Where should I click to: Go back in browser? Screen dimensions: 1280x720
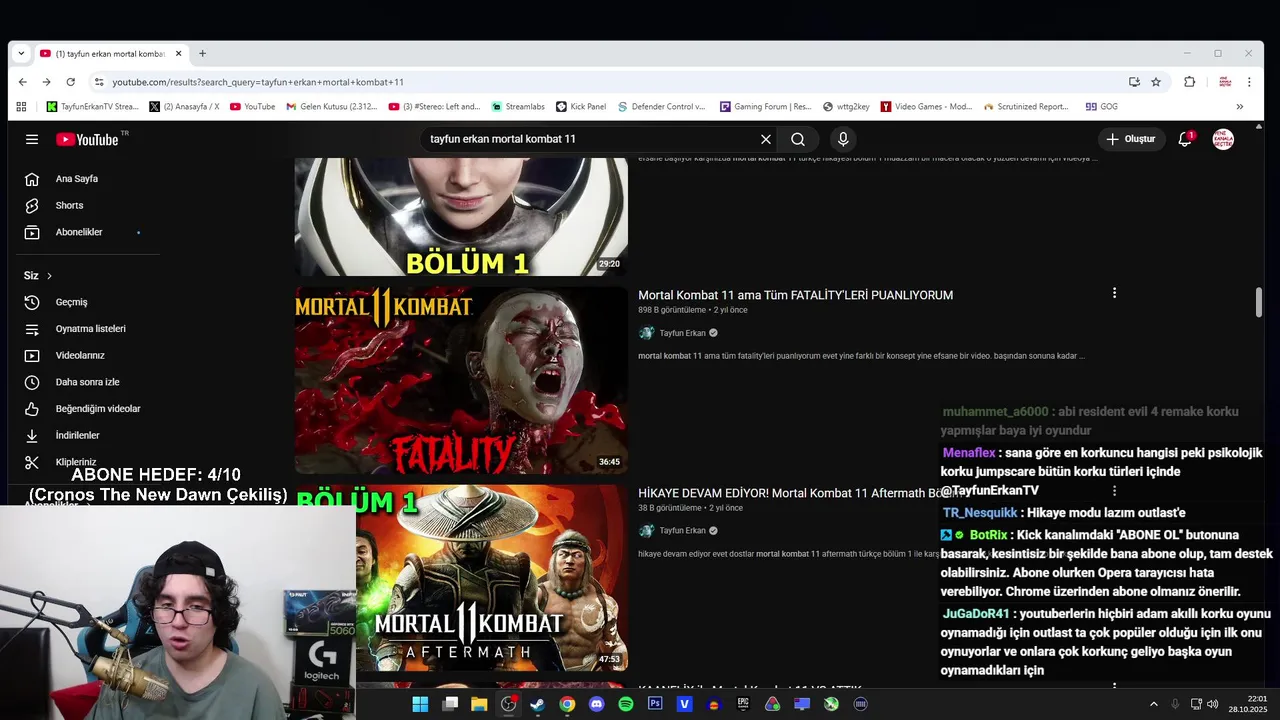click(x=23, y=82)
